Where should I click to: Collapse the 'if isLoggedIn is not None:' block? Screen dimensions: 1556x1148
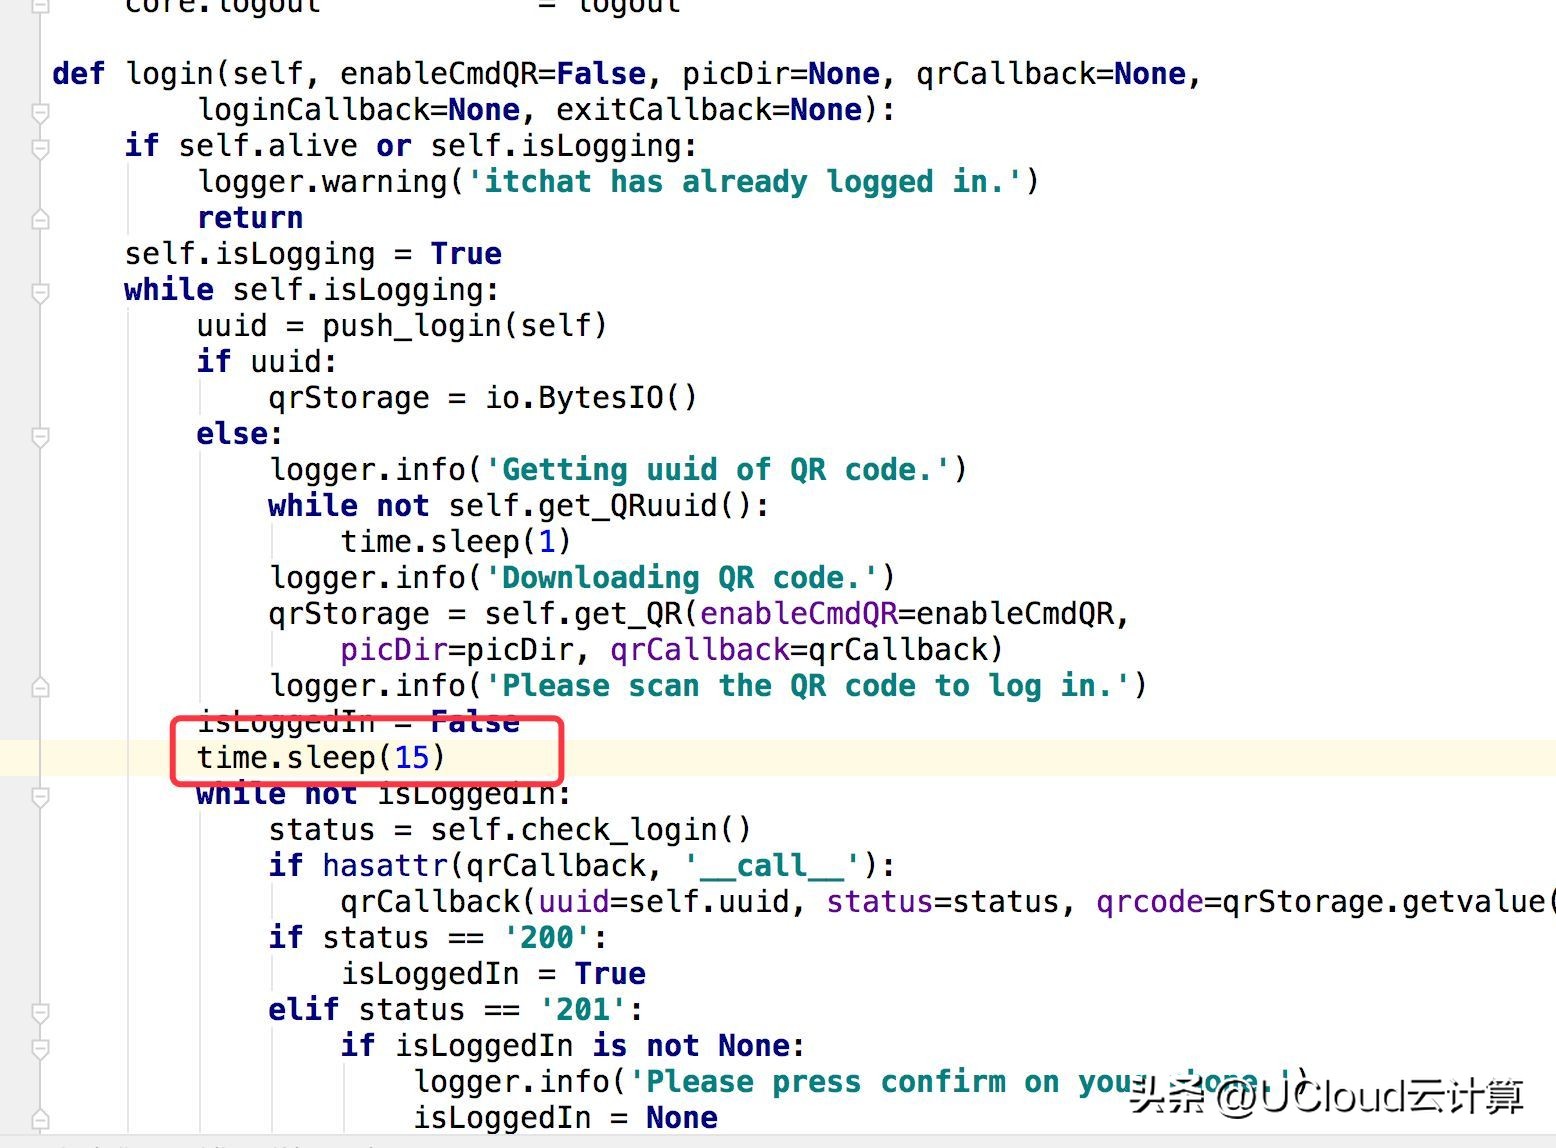pos(40,1049)
